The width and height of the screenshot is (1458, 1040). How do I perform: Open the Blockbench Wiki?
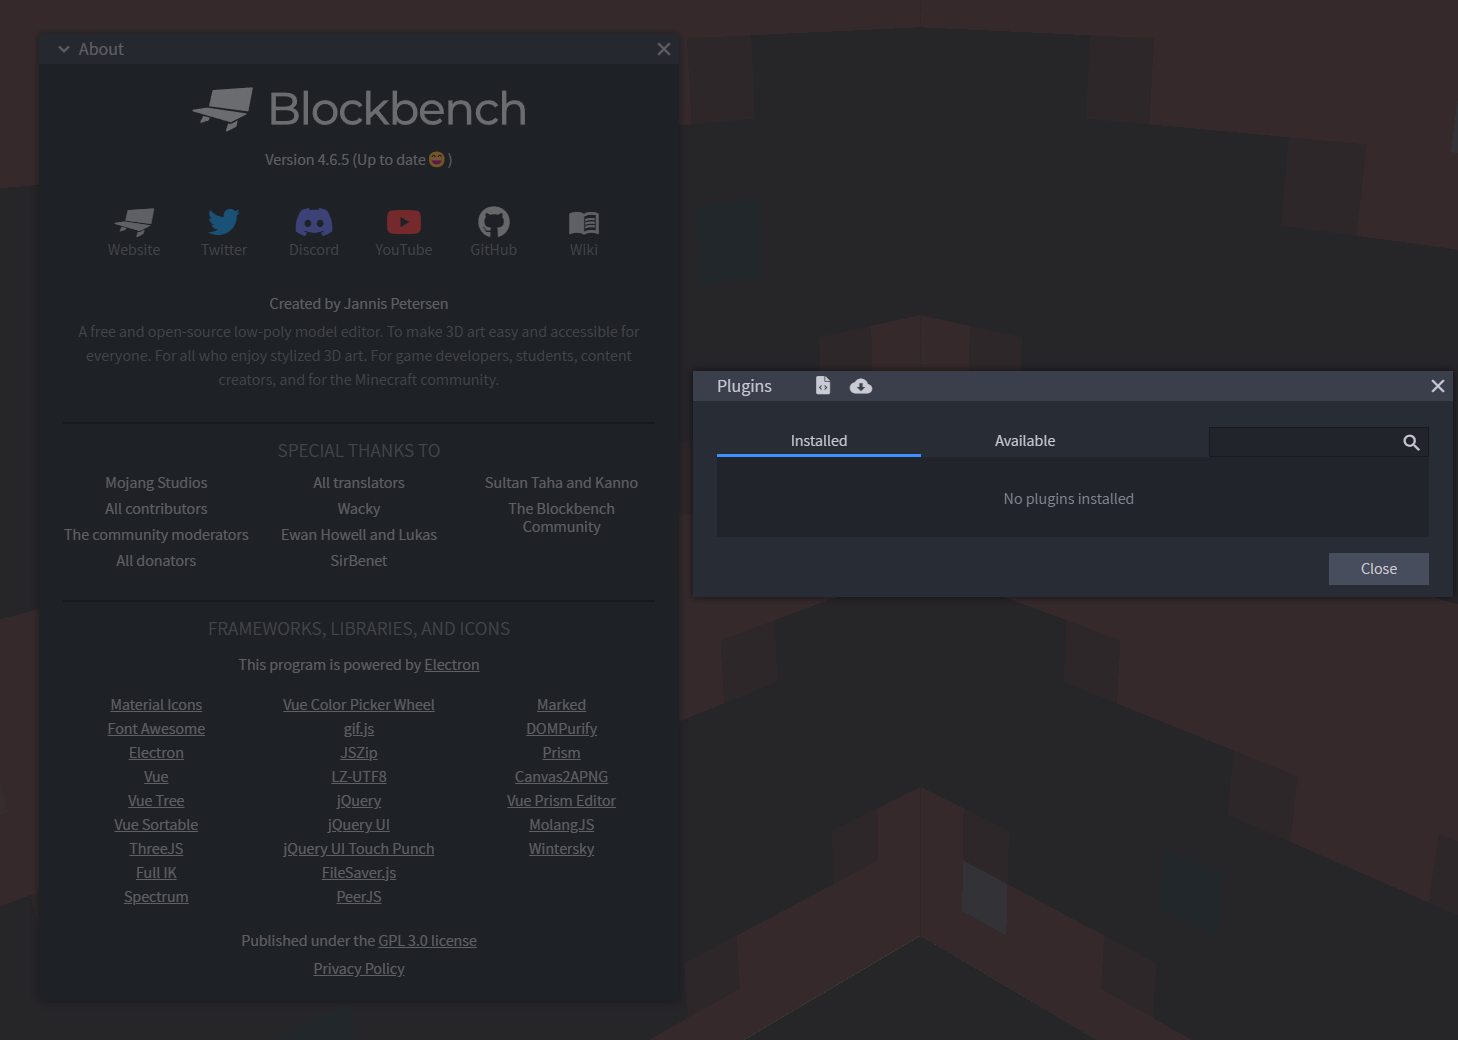coord(583,231)
